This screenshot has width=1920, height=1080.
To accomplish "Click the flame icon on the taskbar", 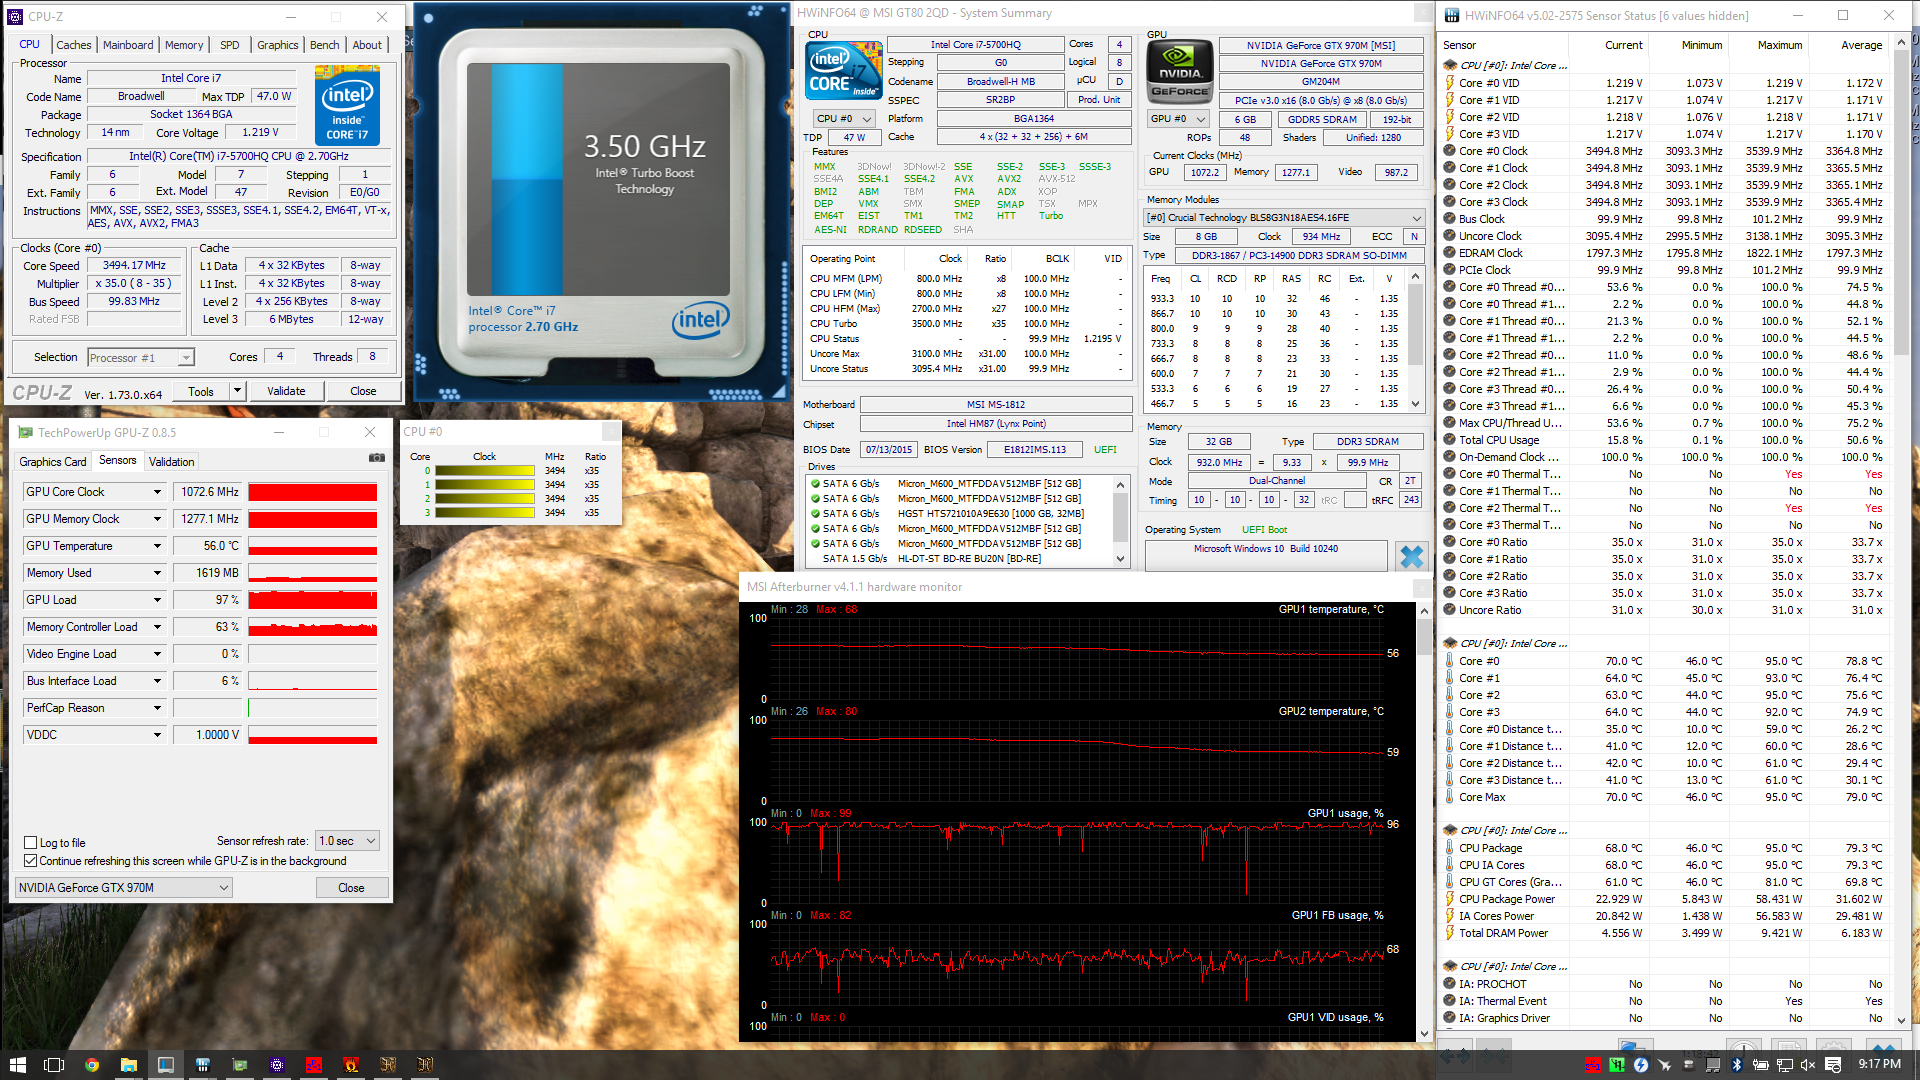I will [350, 1064].
